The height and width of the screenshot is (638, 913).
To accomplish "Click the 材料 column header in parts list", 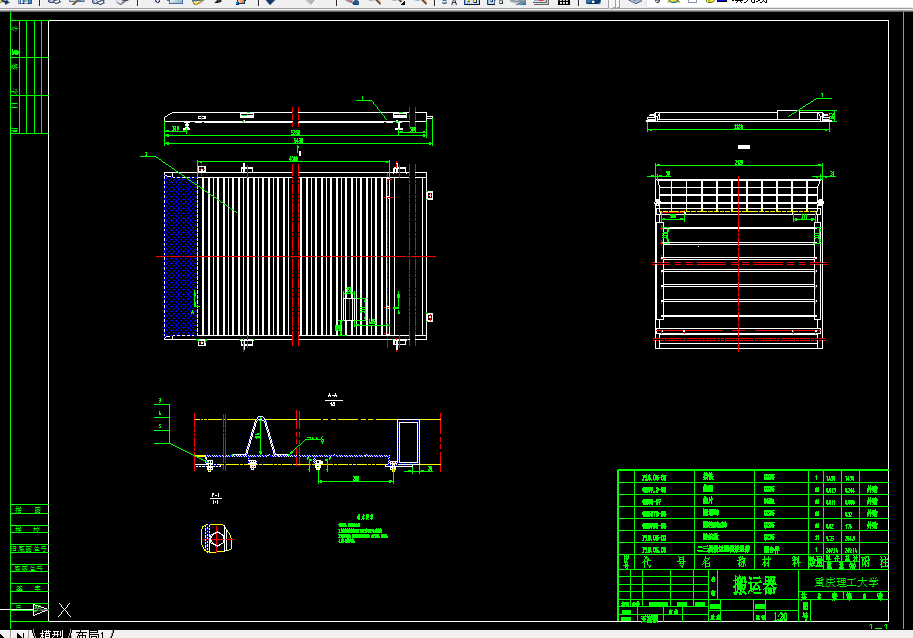I will tap(781, 562).
